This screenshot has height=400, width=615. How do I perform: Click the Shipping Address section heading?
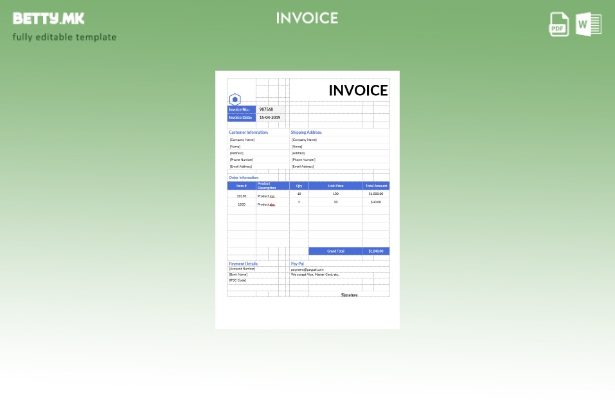(306, 132)
